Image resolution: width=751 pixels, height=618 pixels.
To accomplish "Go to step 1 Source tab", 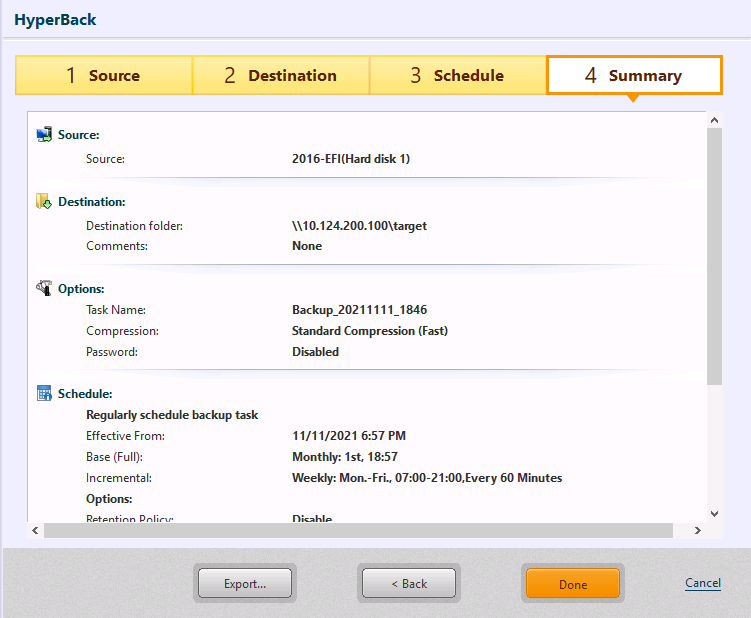I will (103, 75).
